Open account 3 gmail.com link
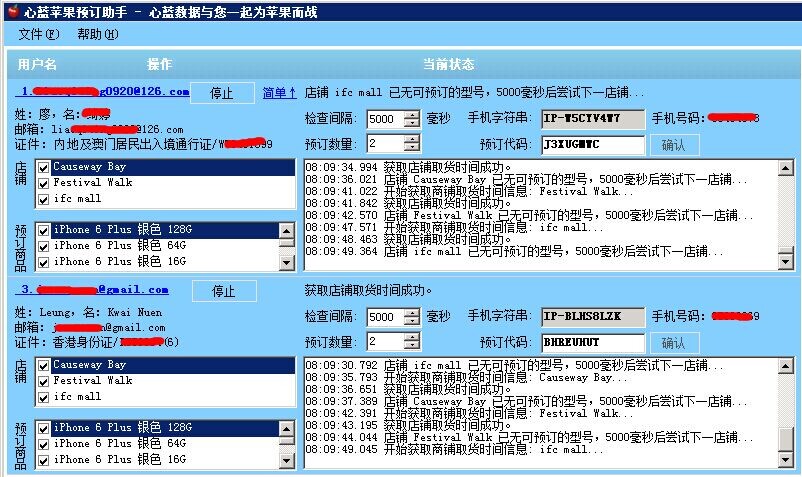The width and height of the screenshot is (802, 477). click(92, 290)
